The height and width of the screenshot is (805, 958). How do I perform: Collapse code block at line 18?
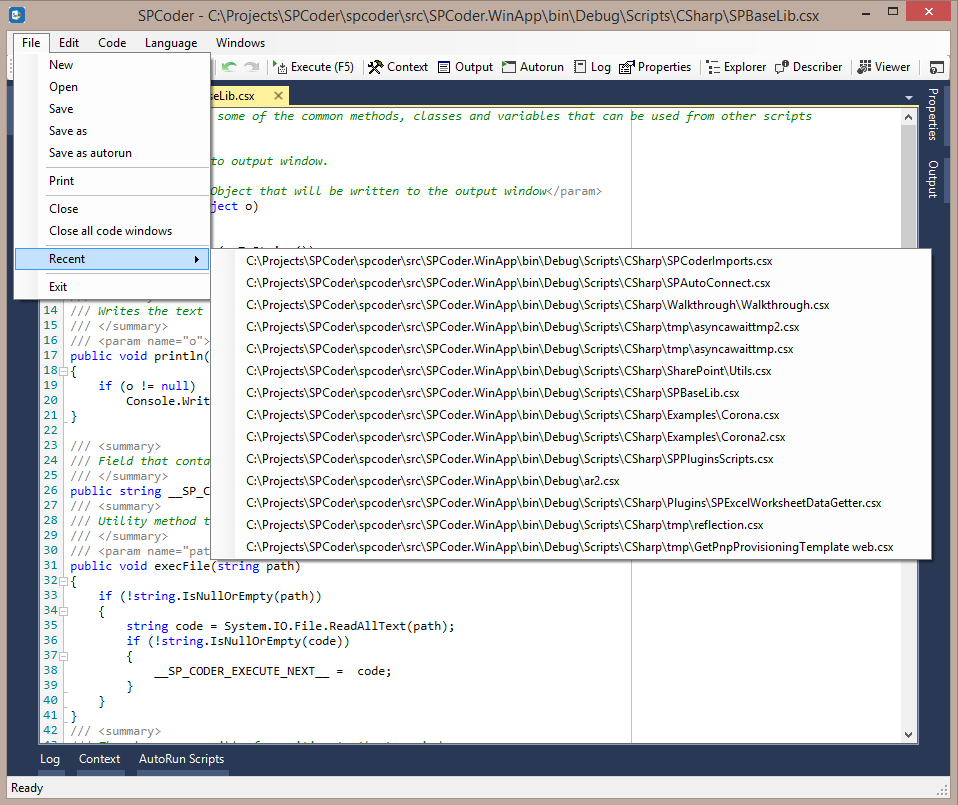(64, 370)
